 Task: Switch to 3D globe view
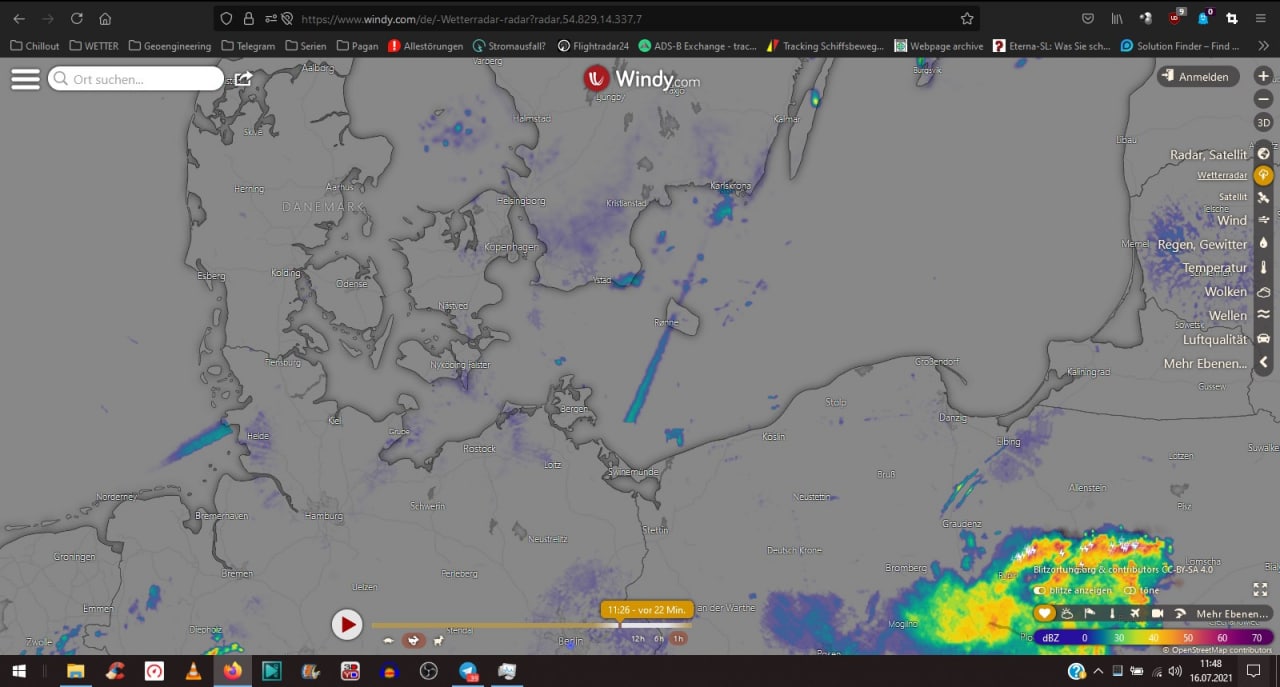[x=1264, y=122]
